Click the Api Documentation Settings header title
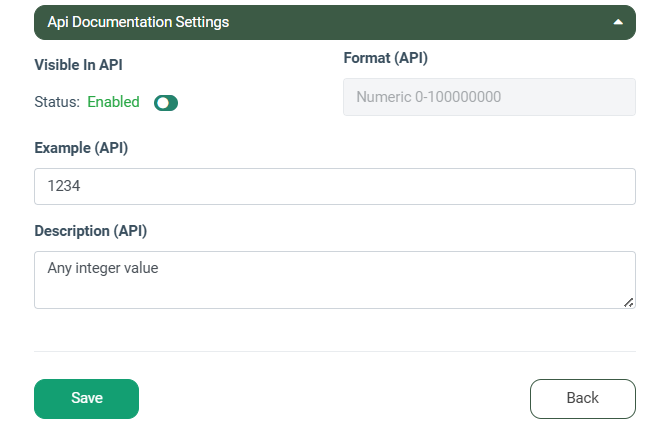Image resolution: width=669 pixels, height=443 pixels. (138, 22)
